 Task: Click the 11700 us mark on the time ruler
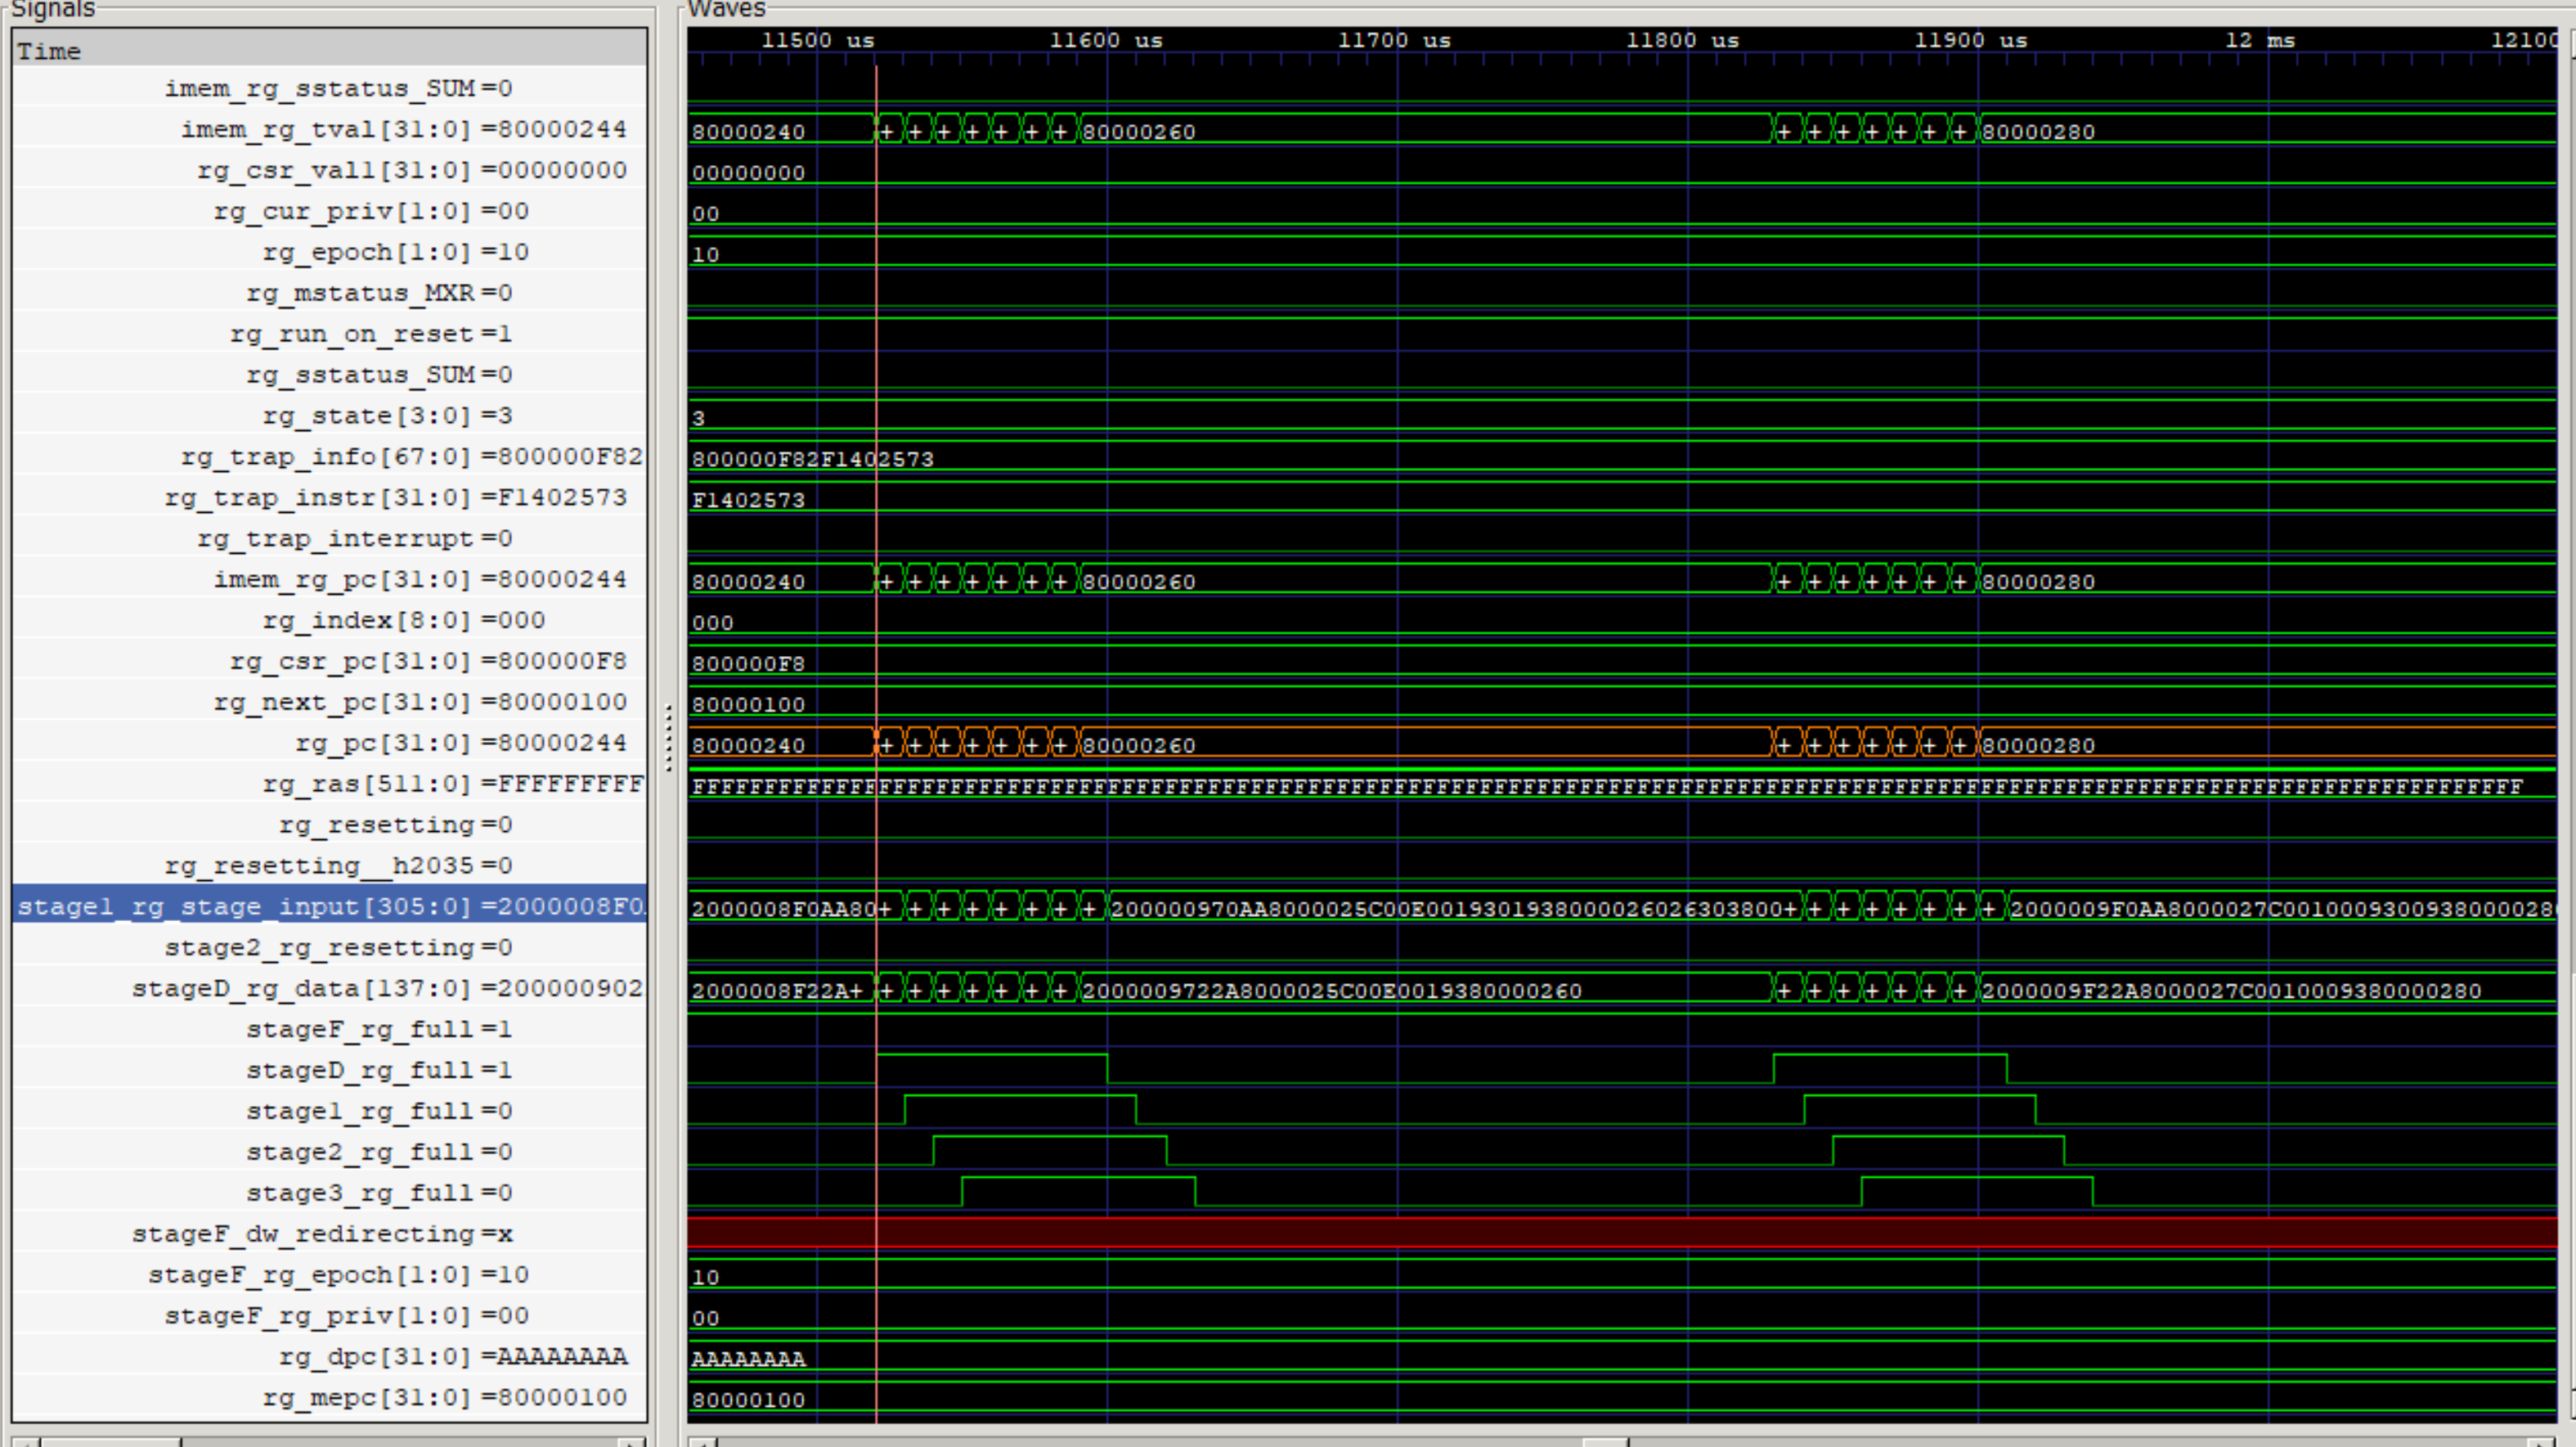pyautogui.click(x=1394, y=41)
